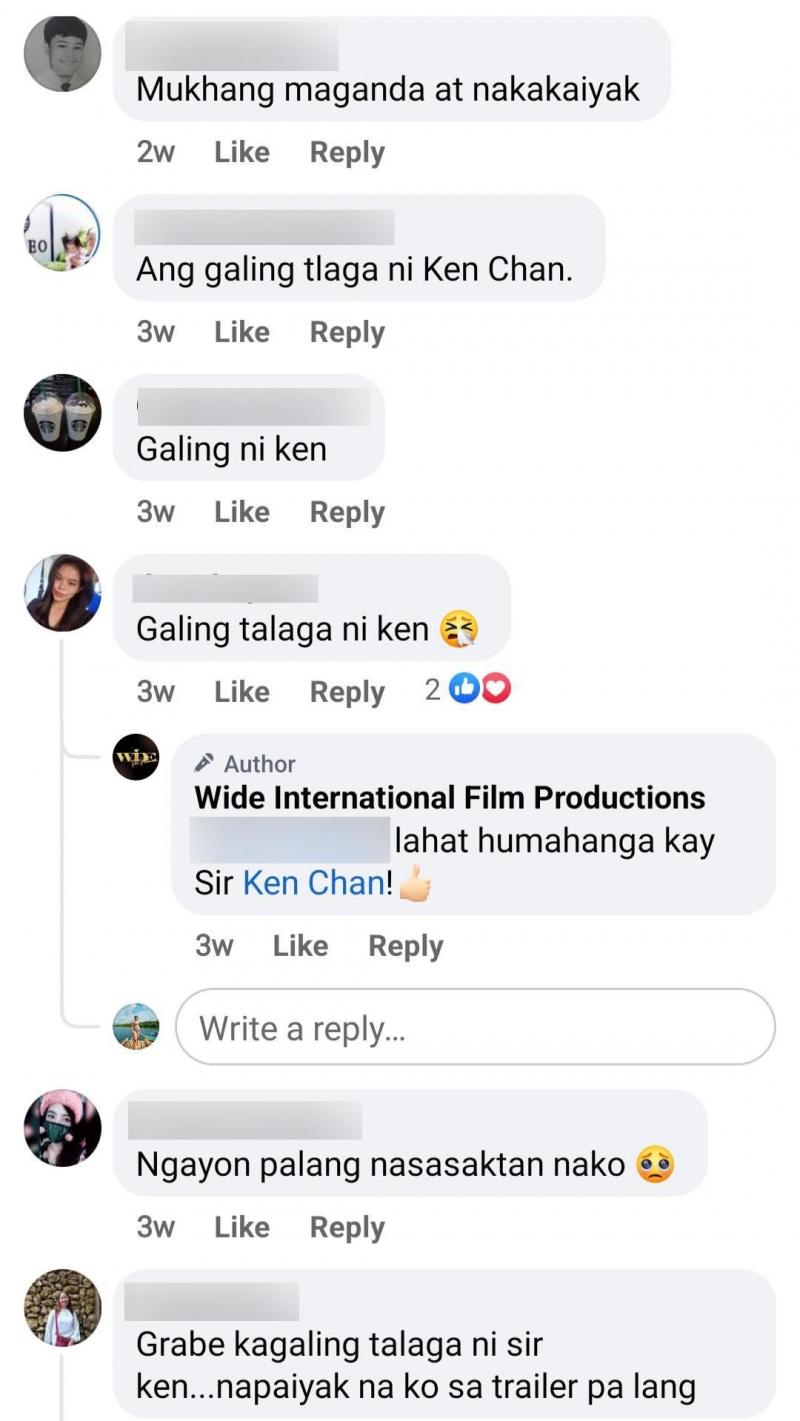800x1421 pixels.
Task: Click avatar beside "Ang galing tlaga ni Ken Chan"
Action: pyautogui.click(x=62, y=233)
